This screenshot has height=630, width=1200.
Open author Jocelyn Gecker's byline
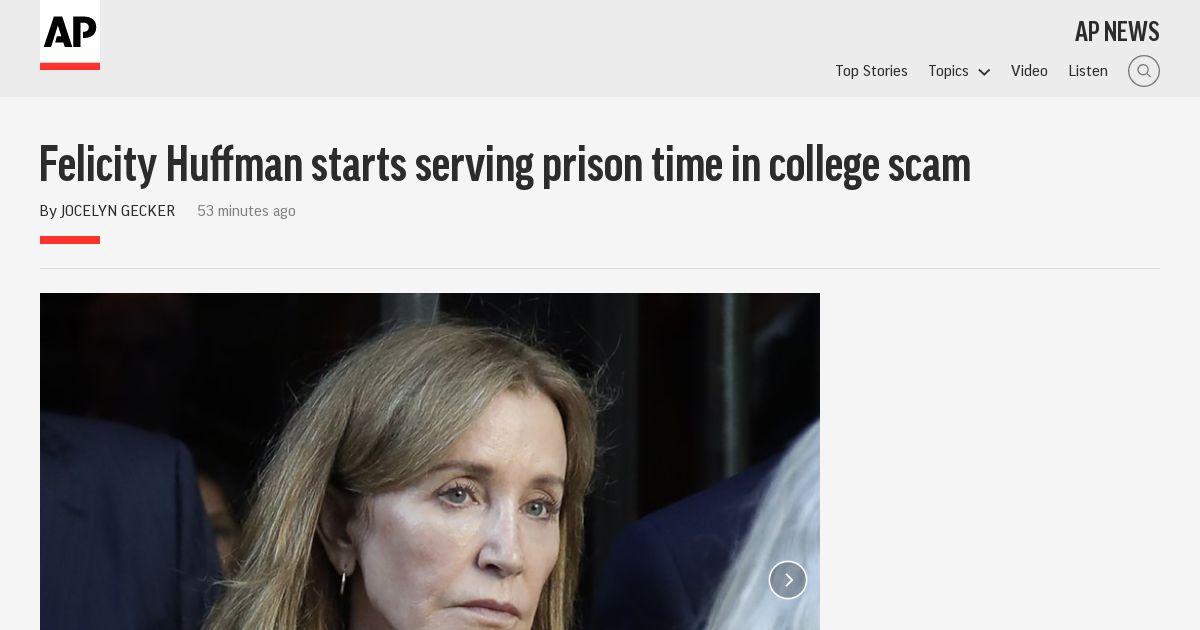[118, 211]
